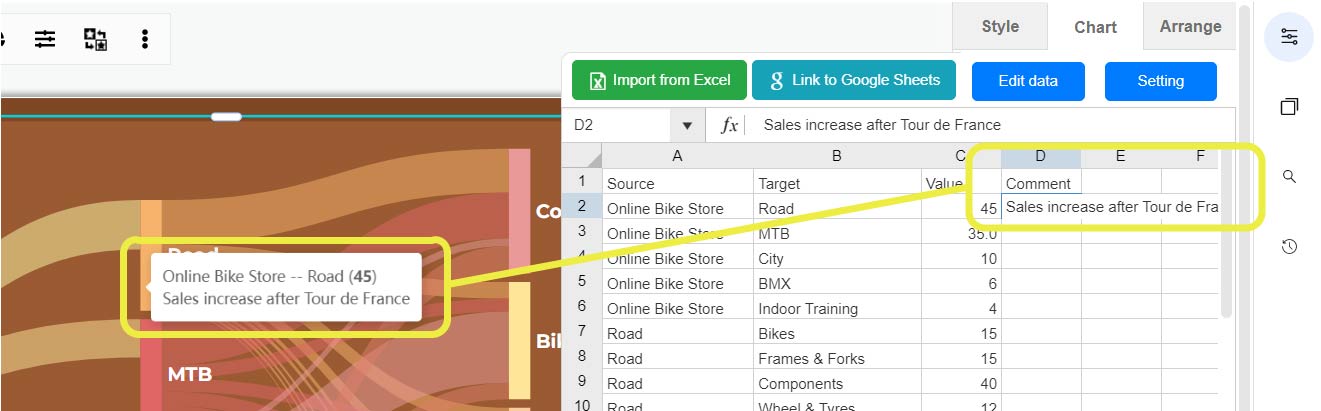Open the three-dot more options menu
This screenshot has height=411, width=1321.
(145, 39)
